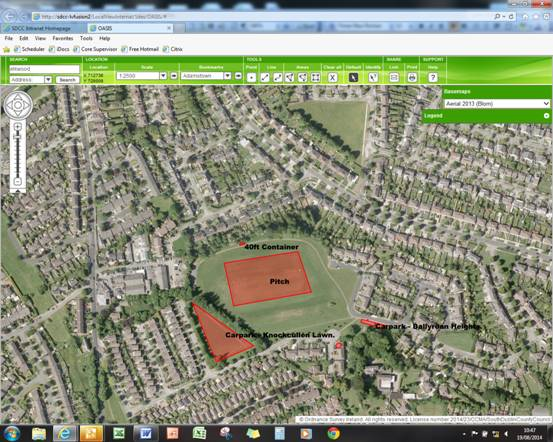
Task: Click browser Back arrow button
Action: [x=10, y=16]
